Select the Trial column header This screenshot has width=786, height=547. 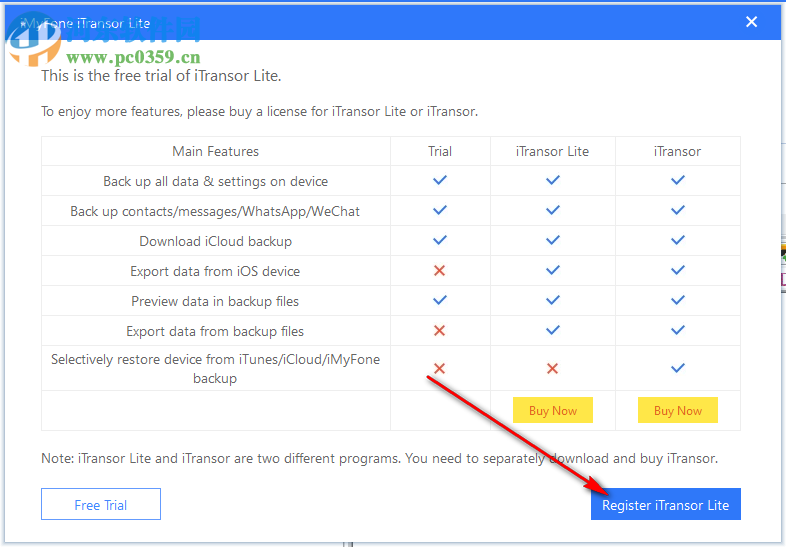440,151
